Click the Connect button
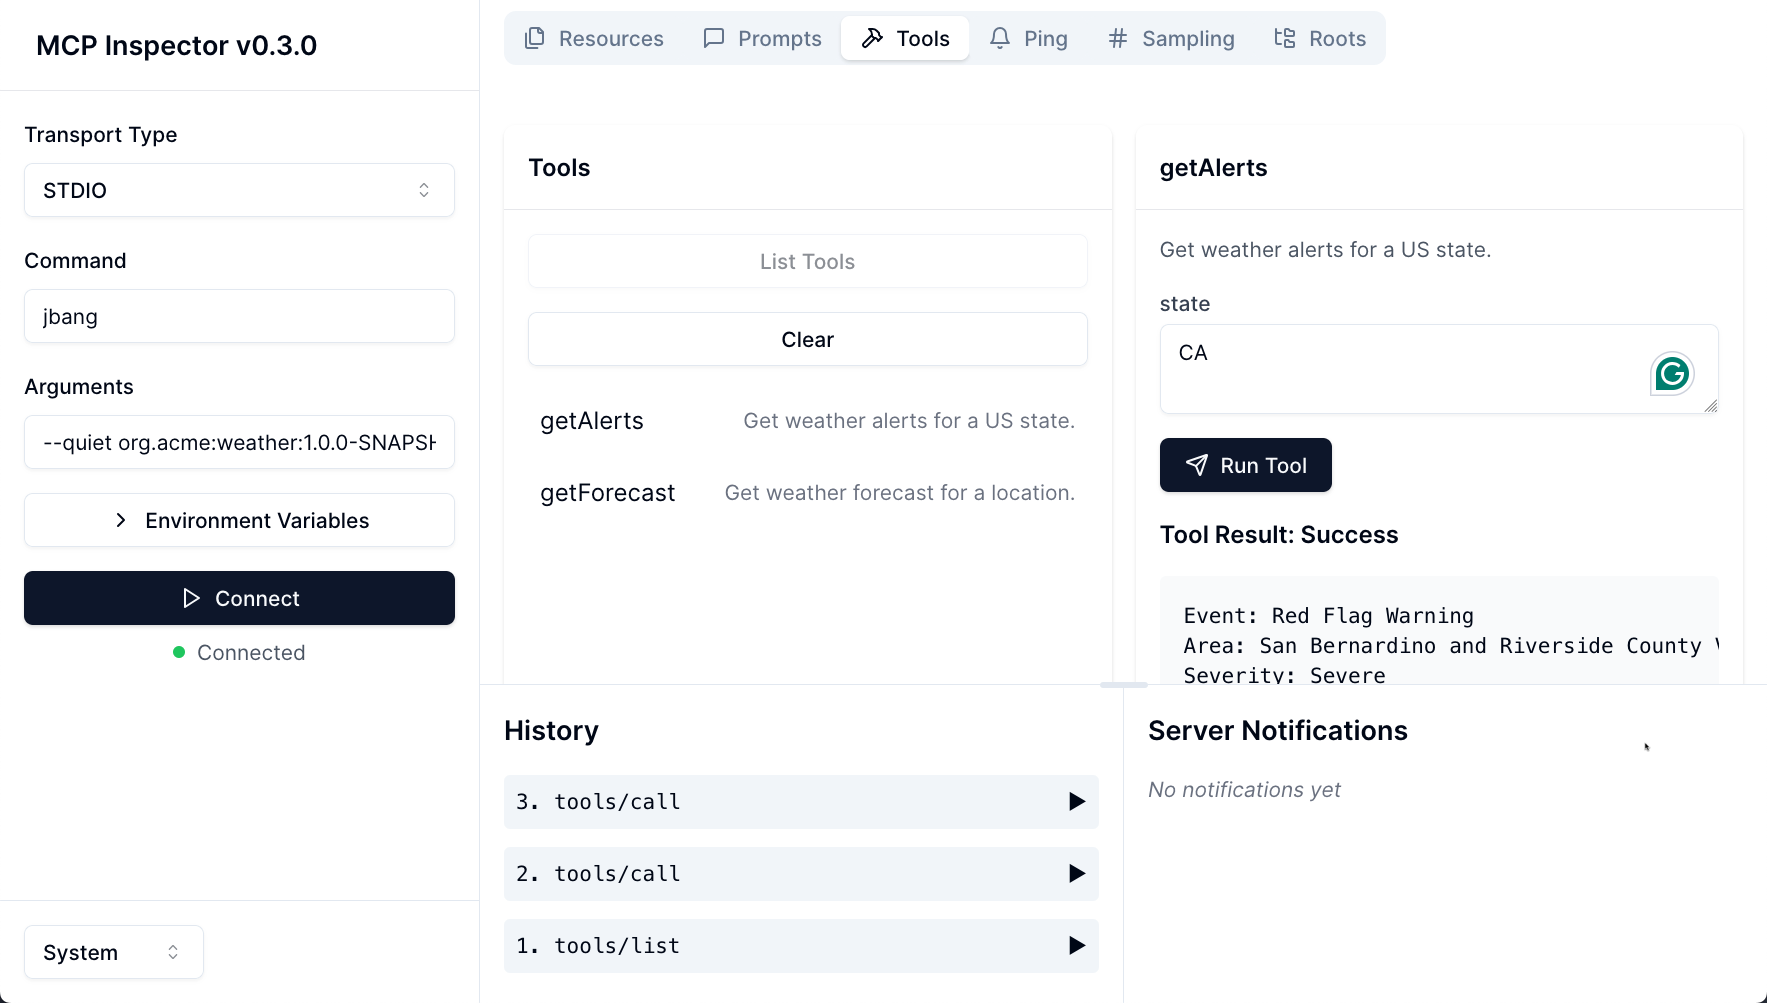The image size is (1767, 1003). tap(239, 598)
